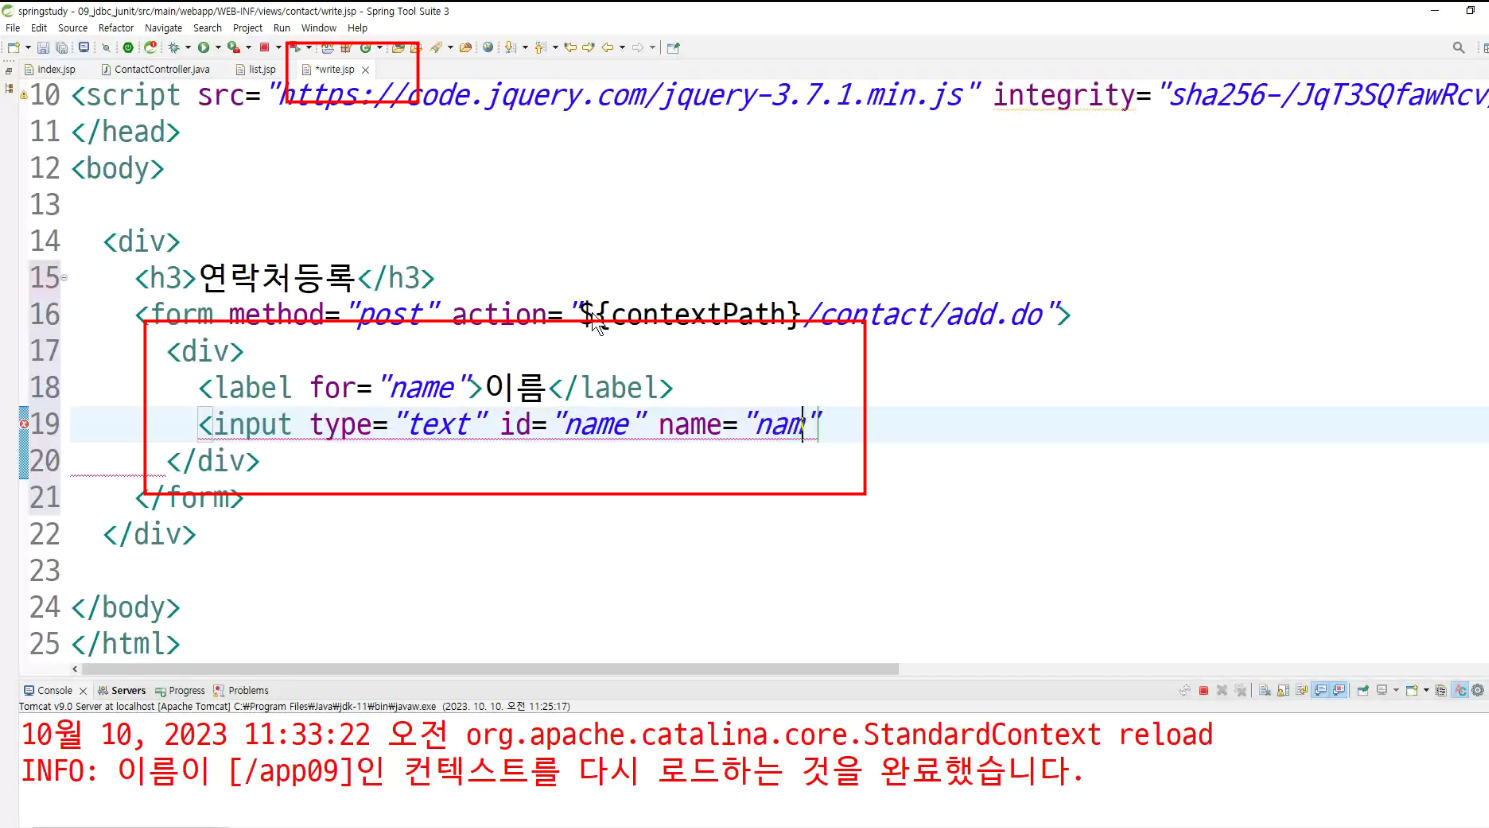Open the Project menu

pyautogui.click(x=247, y=28)
